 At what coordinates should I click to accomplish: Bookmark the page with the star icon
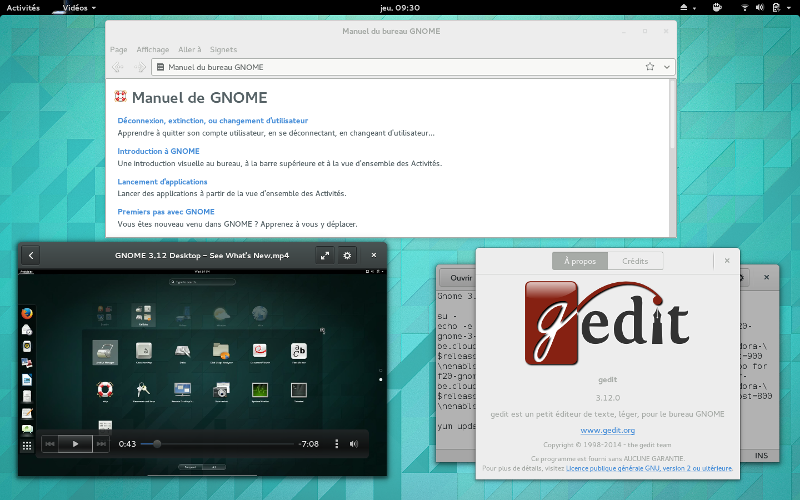[x=650, y=67]
